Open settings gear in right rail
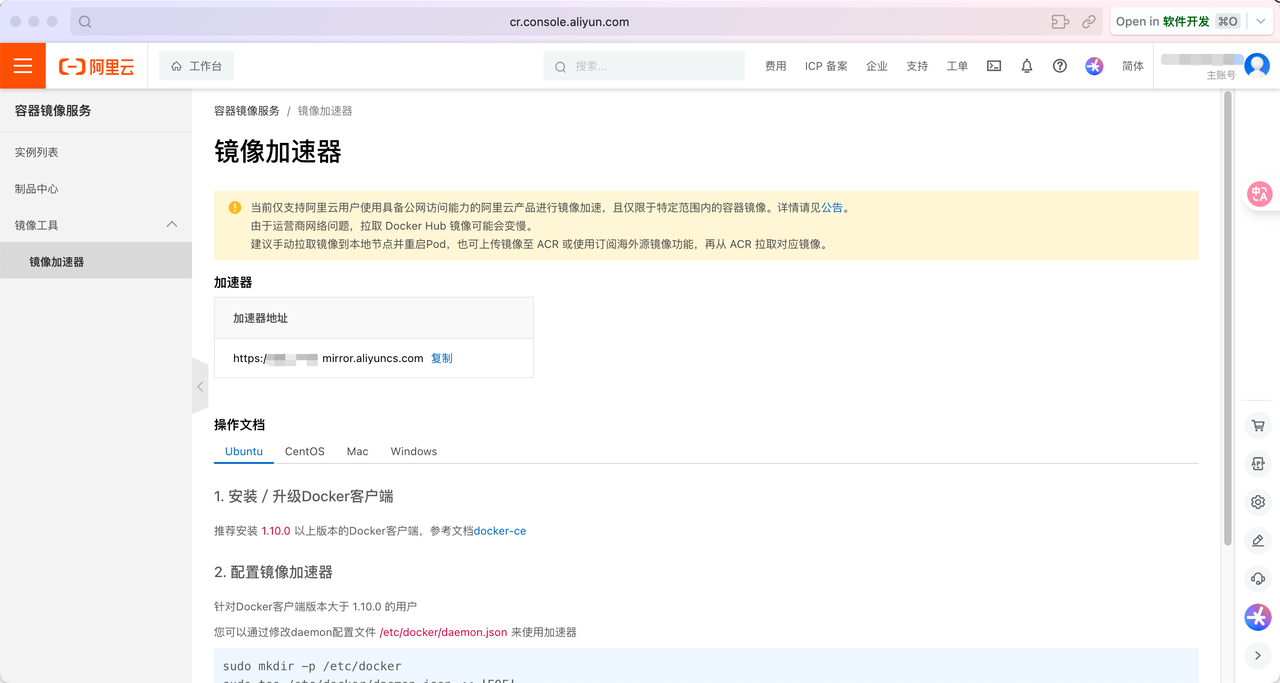Viewport: 1280px width, 683px height. (1258, 502)
